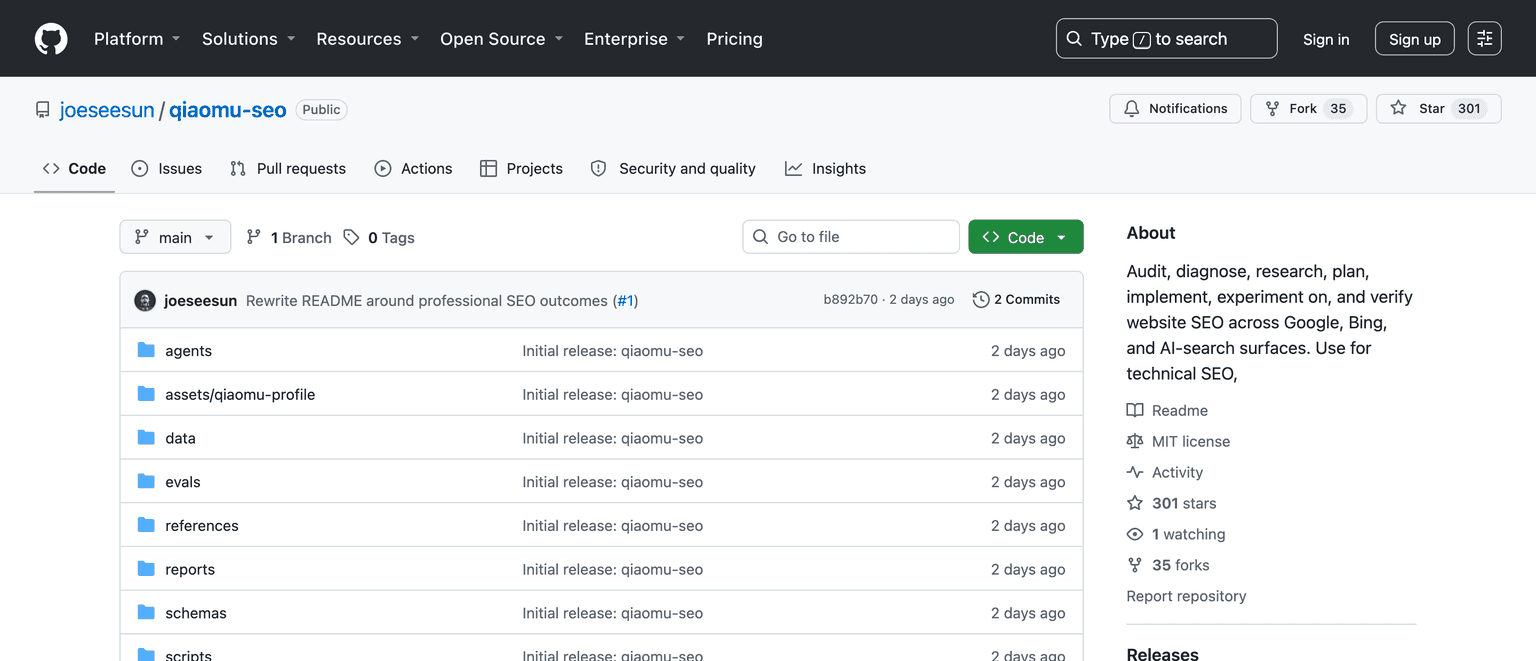The width and height of the screenshot is (1536, 661).
Task: Open the agents folder name
Action: (188, 351)
